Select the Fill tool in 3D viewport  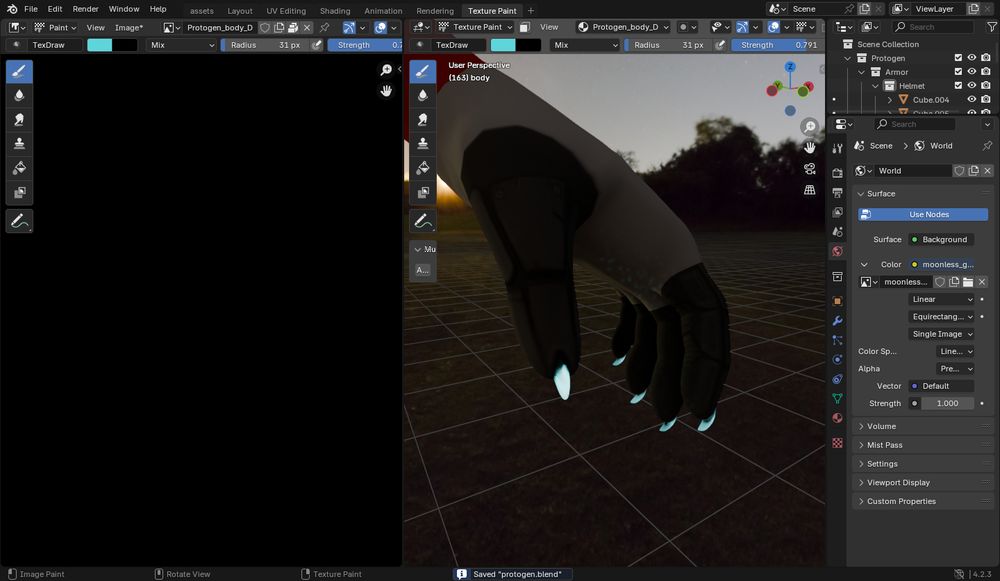[422, 168]
